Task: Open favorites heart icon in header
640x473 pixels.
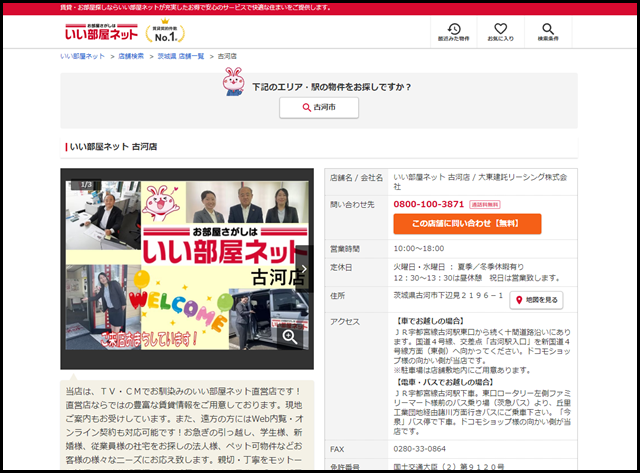Action: pos(500,32)
